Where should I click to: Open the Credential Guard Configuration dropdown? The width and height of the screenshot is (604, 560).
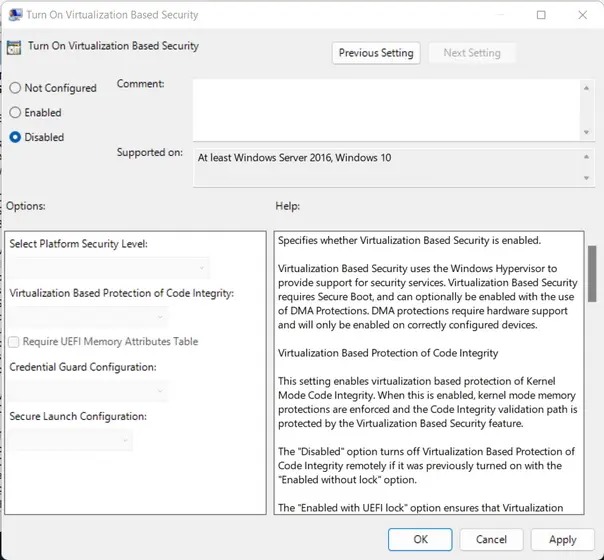click(88, 390)
